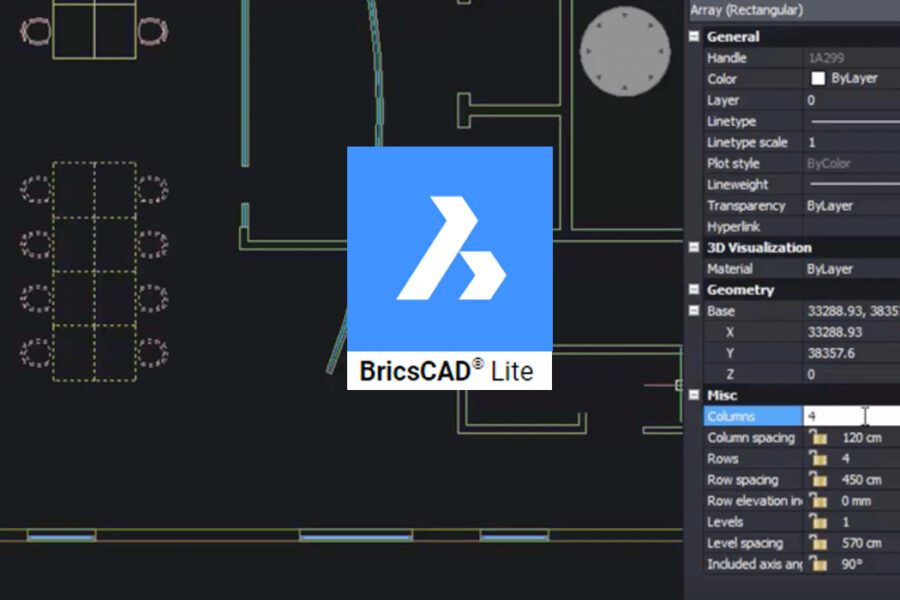Click the Row elevation lock icon

[x=818, y=501]
